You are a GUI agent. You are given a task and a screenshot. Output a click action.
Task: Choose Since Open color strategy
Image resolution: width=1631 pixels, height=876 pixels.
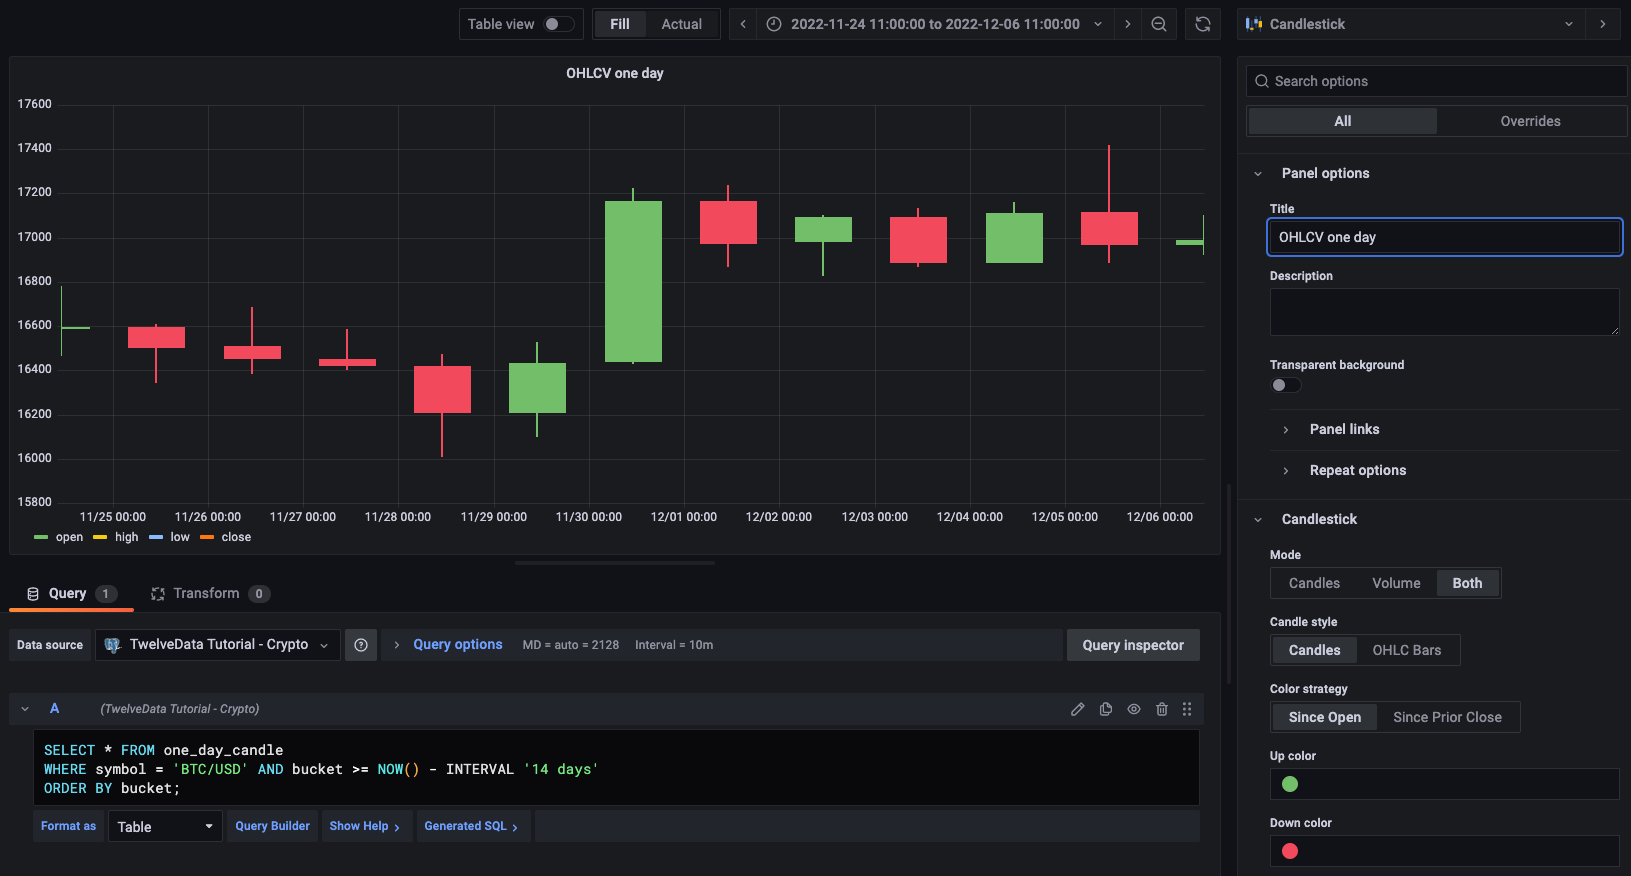(x=1324, y=717)
